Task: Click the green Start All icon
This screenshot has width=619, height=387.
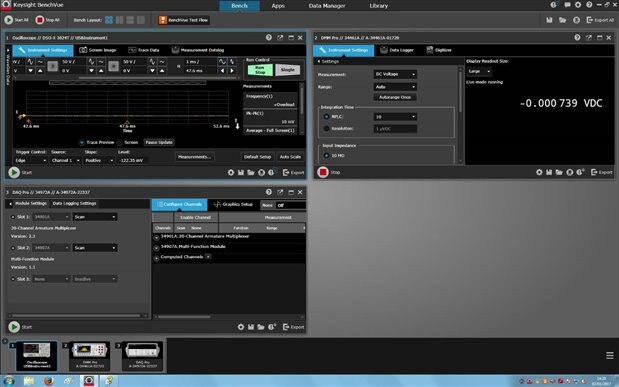Action: 9,20
